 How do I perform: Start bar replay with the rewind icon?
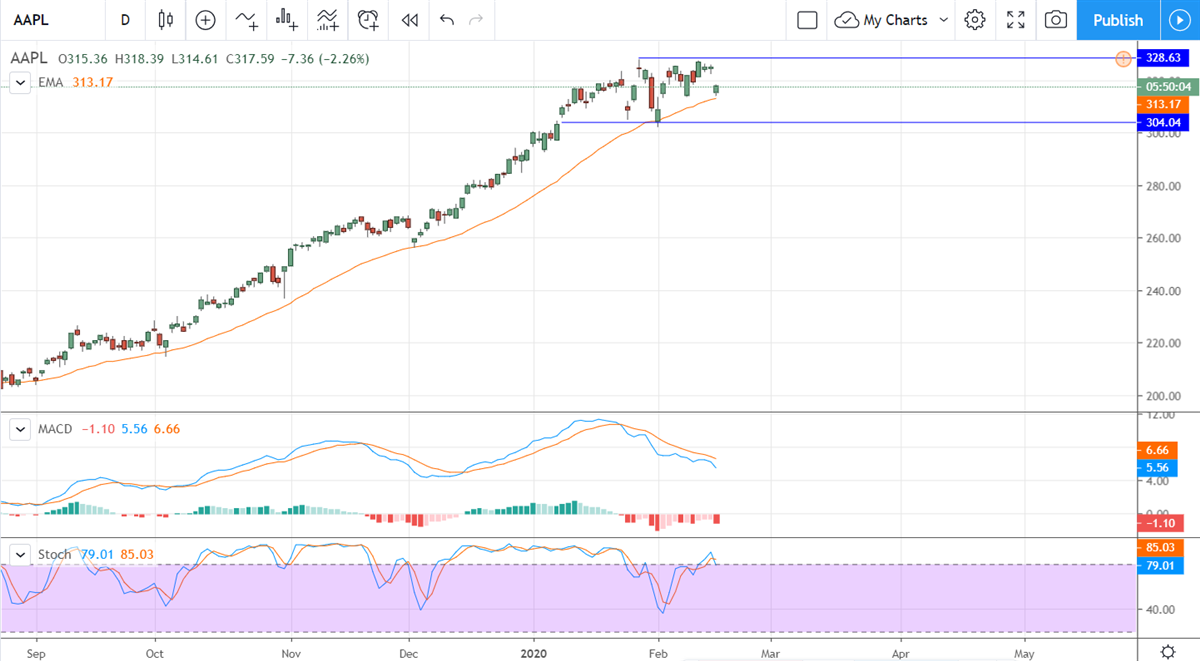[409, 20]
